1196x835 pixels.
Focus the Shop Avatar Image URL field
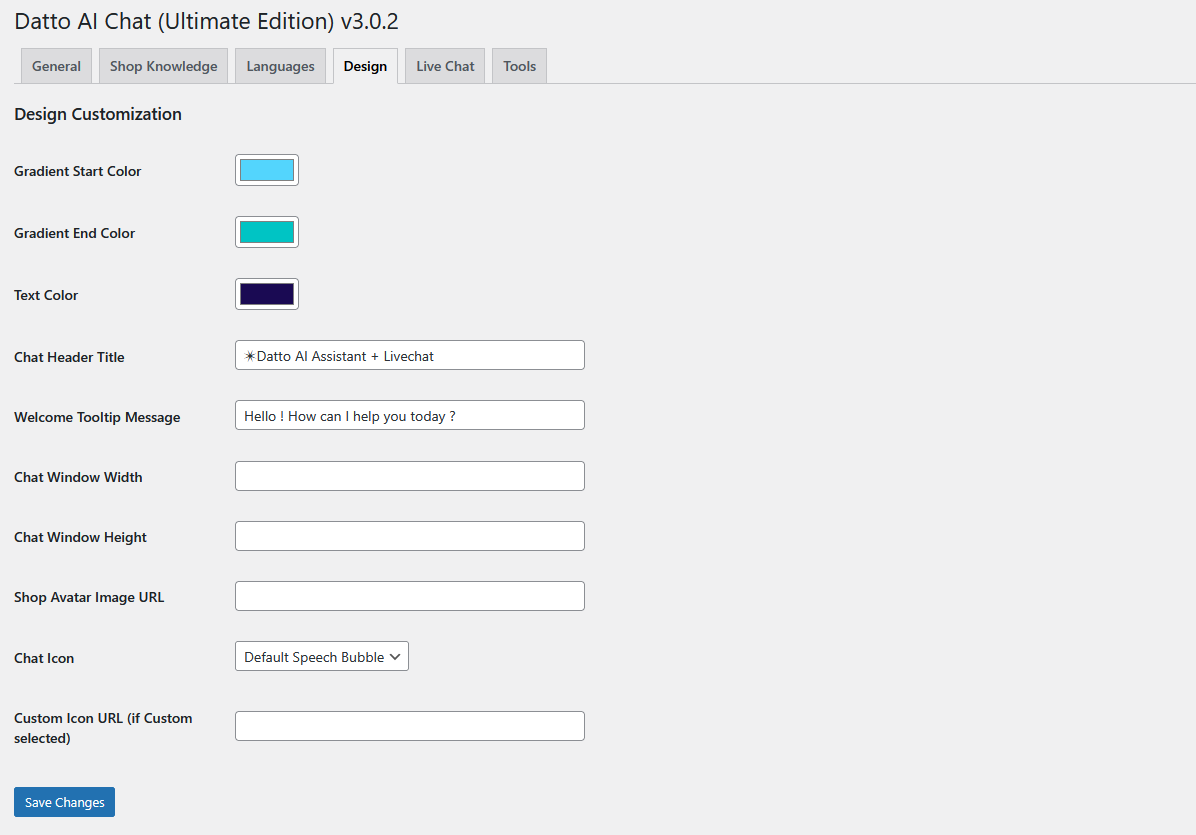click(x=409, y=596)
